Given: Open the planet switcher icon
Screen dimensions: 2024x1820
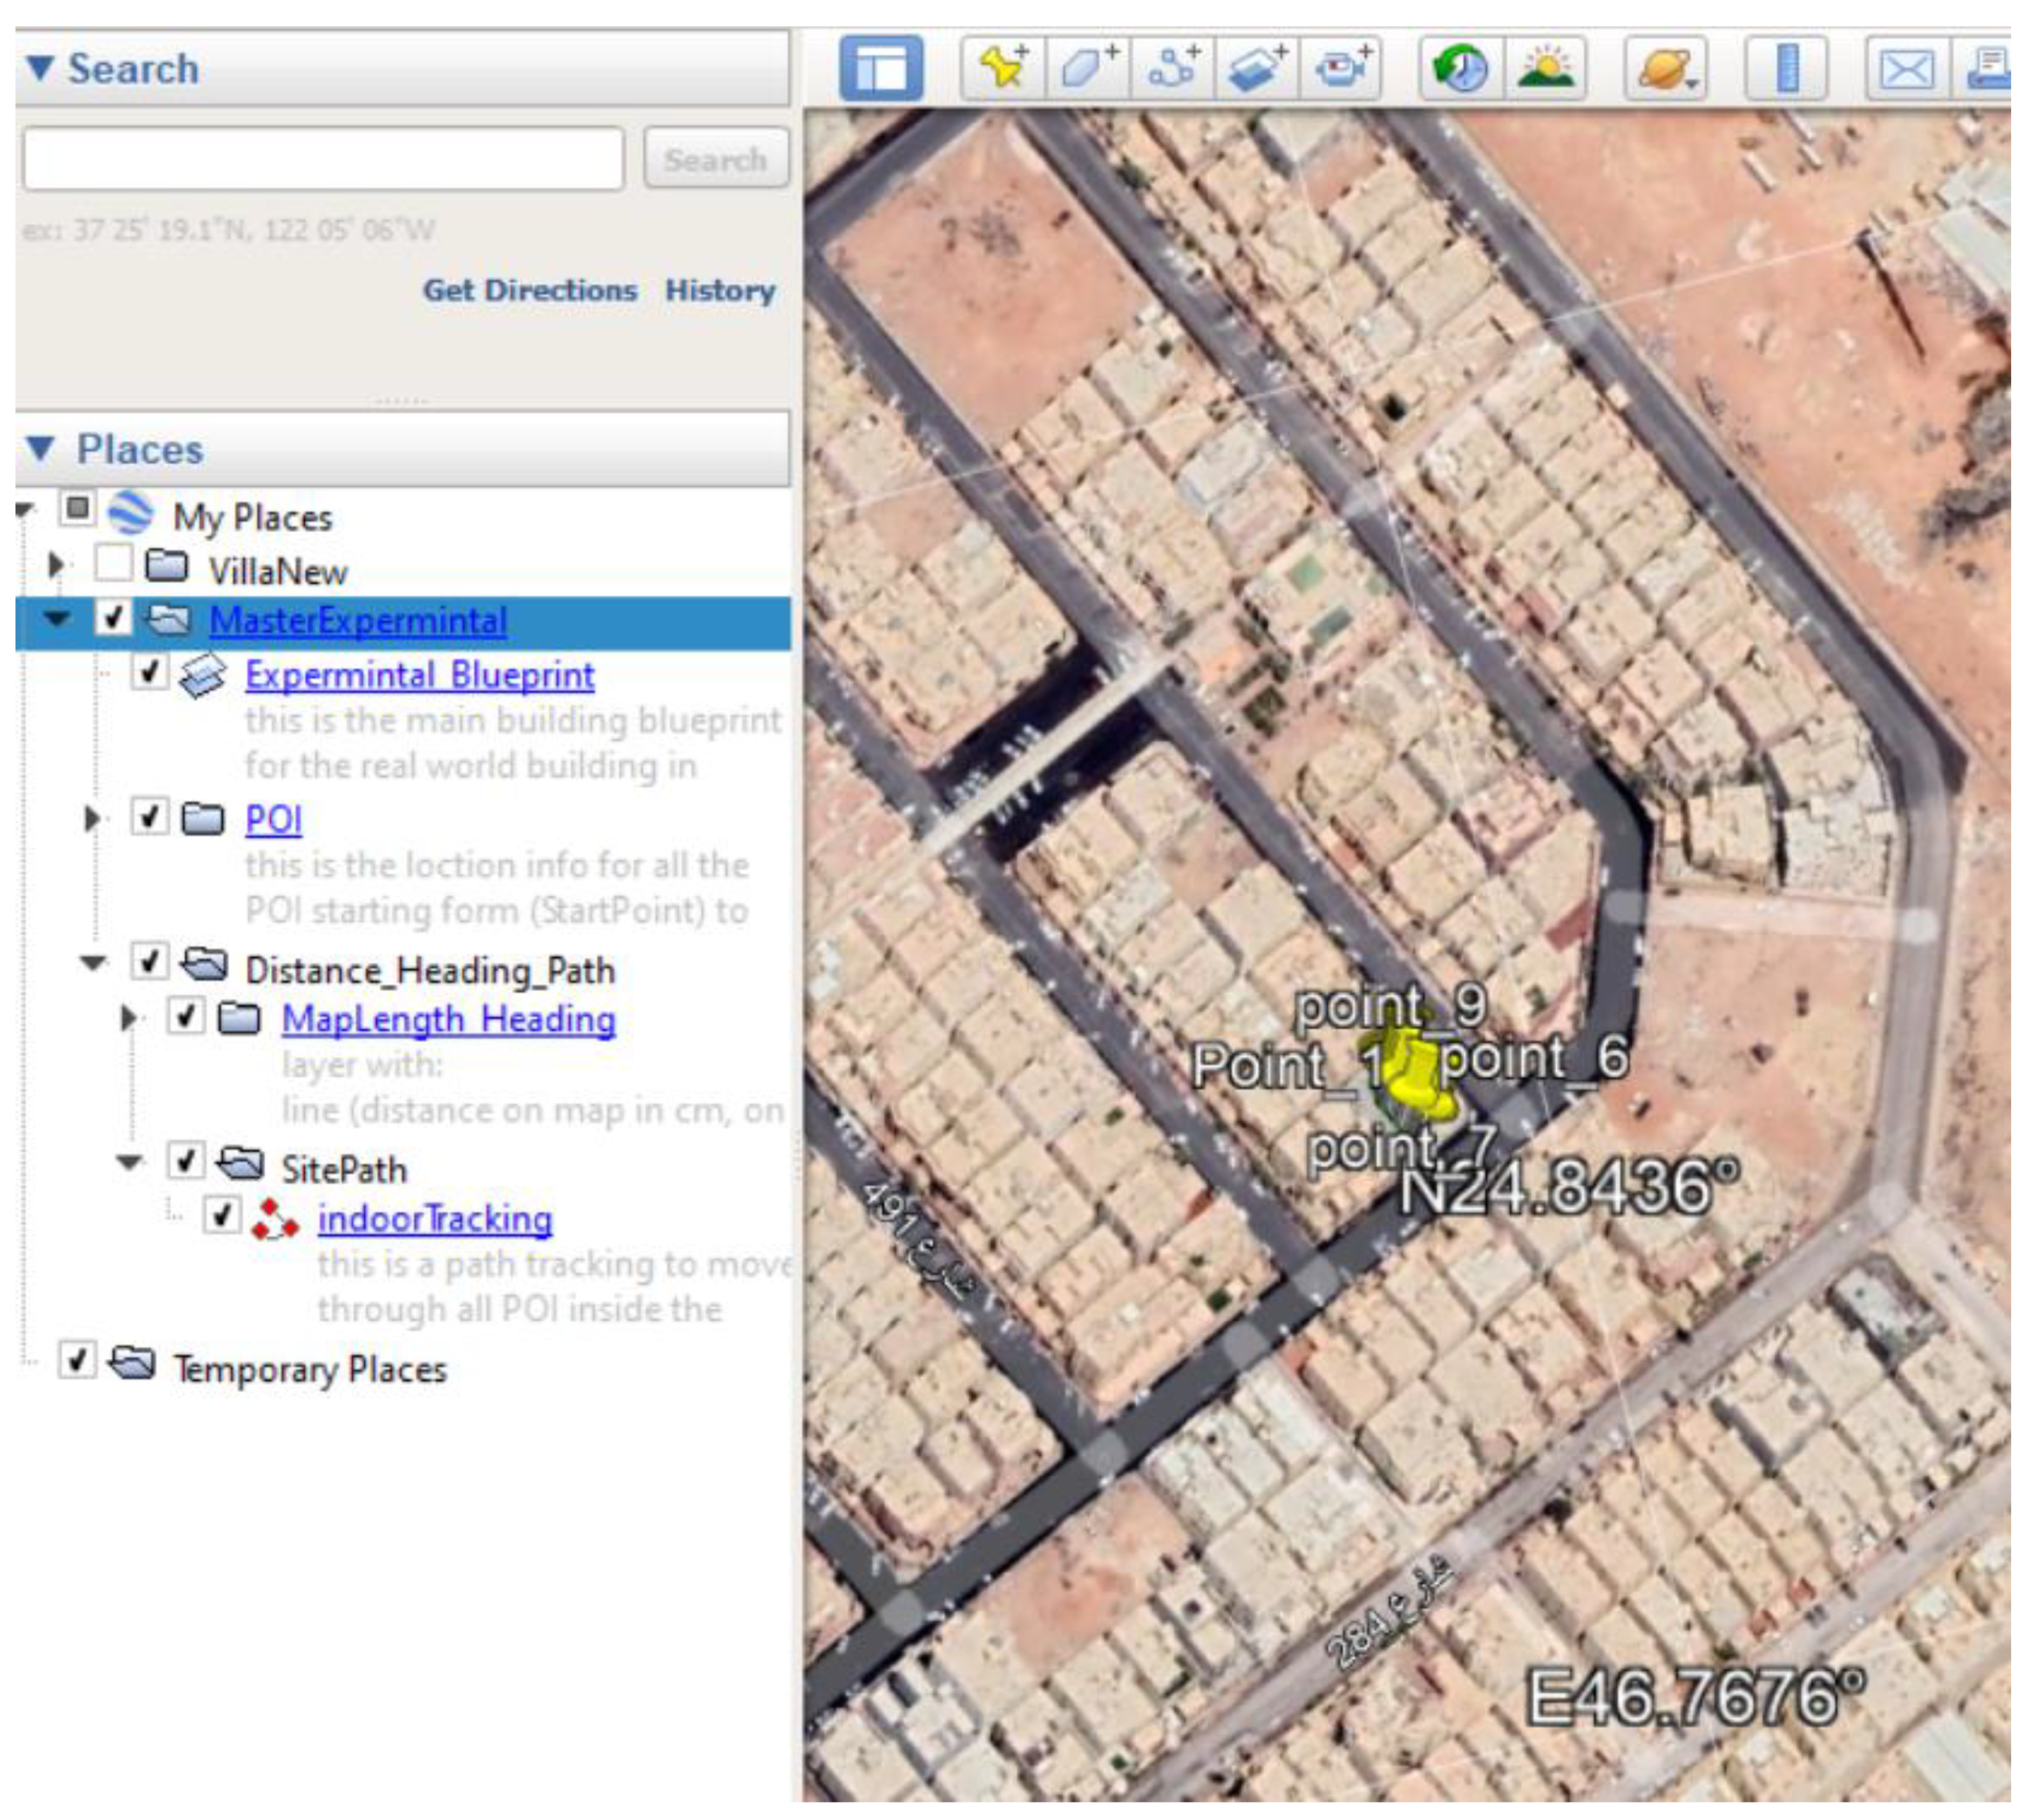Looking at the screenshot, I should [1665, 68].
